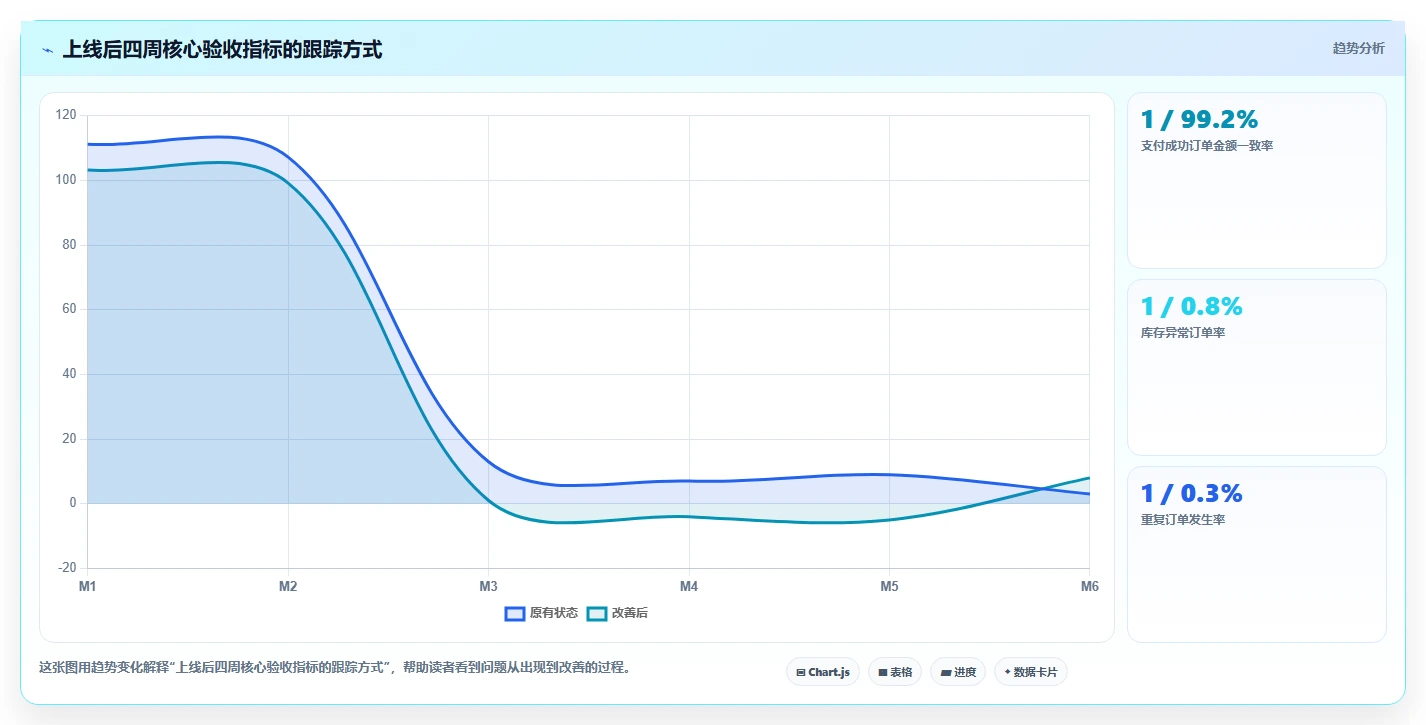Click the M2 axis label

point(288,587)
